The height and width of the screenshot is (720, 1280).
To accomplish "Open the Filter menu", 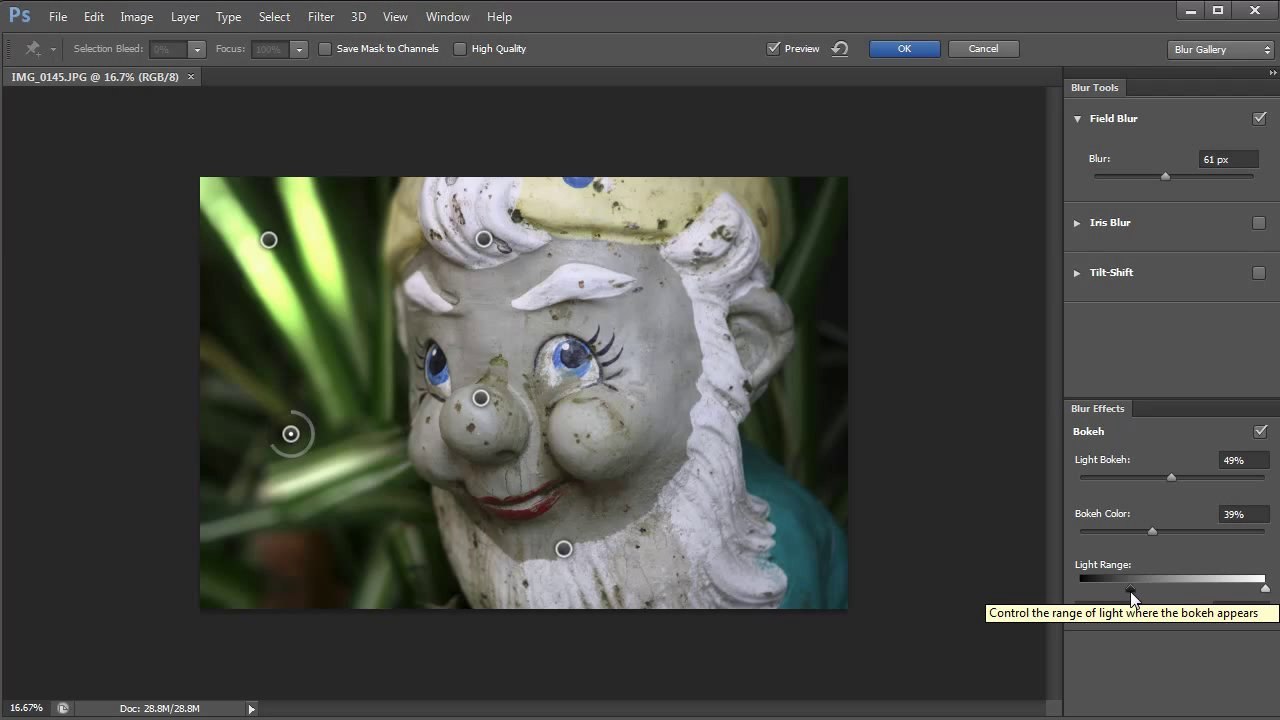I will pyautogui.click(x=321, y=17).
